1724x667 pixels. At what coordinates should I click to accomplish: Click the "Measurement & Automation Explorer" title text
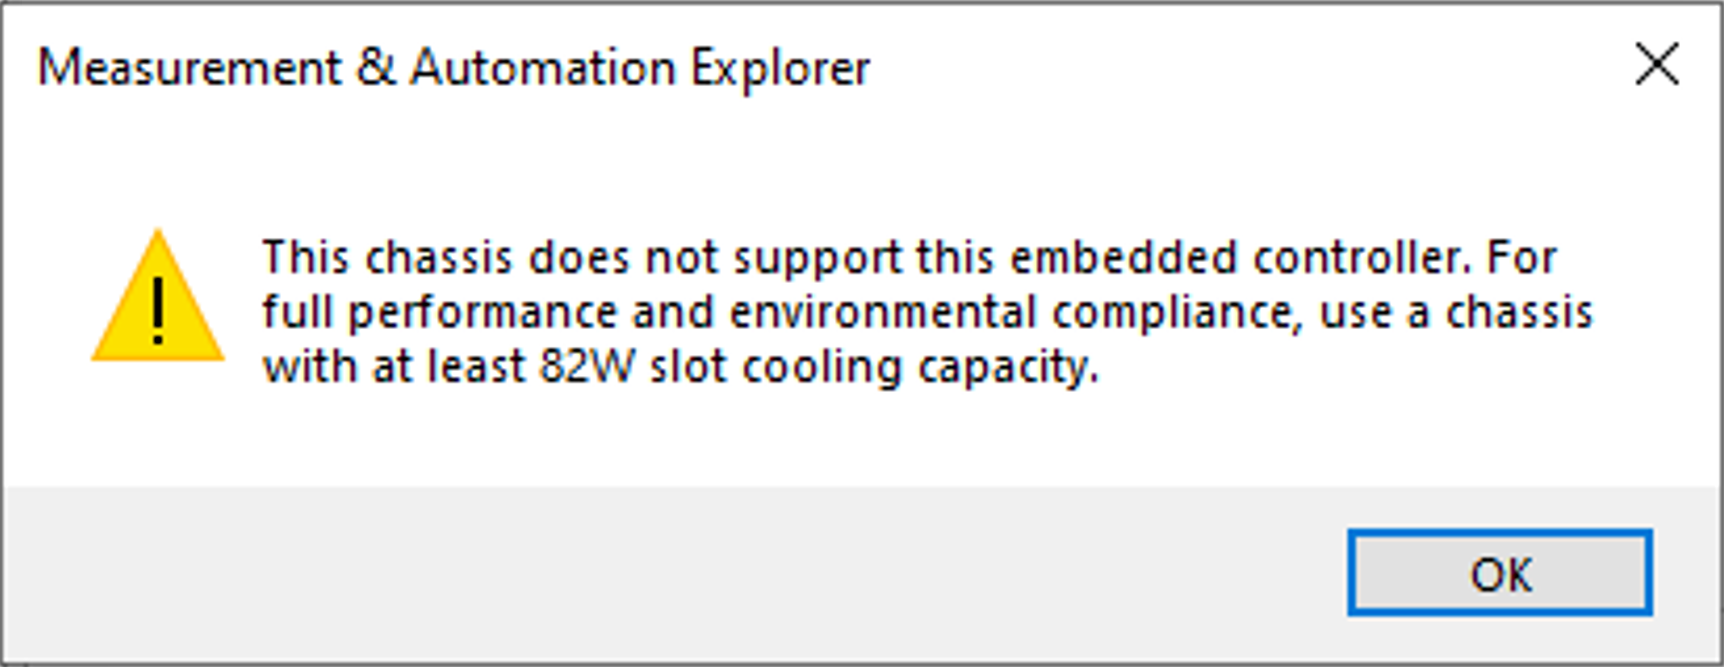tap(453, 68)
